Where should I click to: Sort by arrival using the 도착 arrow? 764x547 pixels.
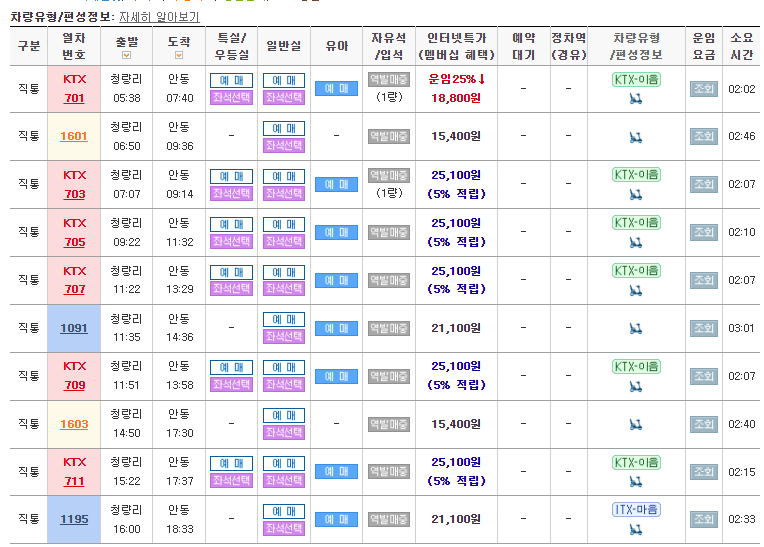(x=179, y=56)
